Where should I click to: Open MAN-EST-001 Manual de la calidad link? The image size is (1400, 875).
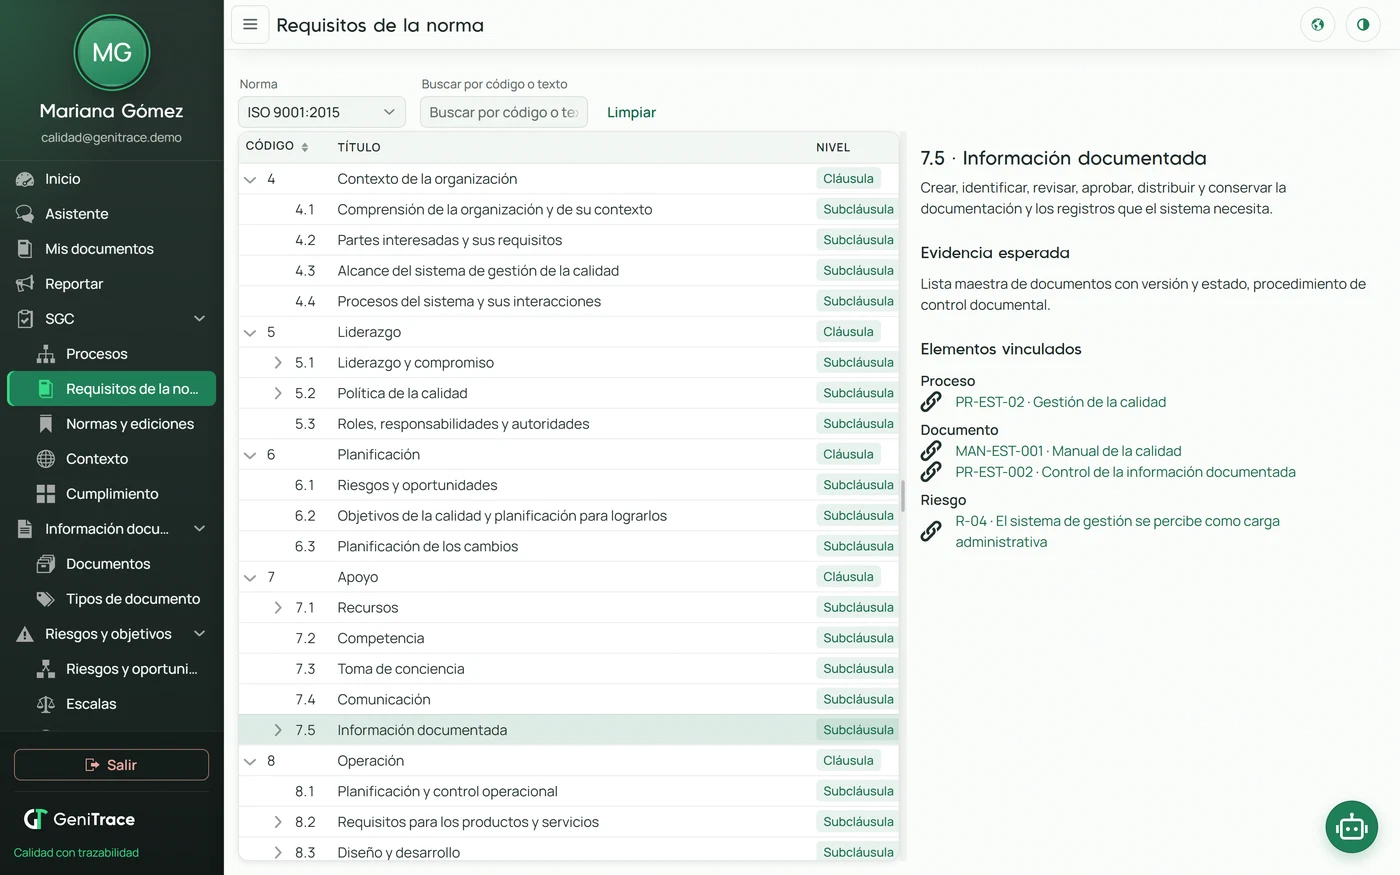(1068, 451)
